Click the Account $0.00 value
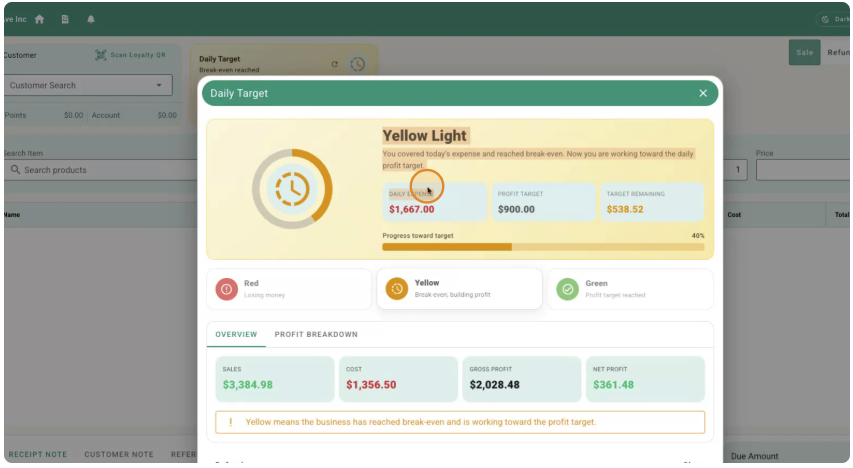 167,115
